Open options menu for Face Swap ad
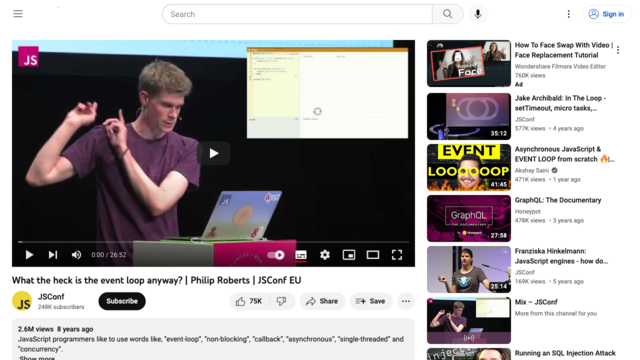 tap(618, 50)
